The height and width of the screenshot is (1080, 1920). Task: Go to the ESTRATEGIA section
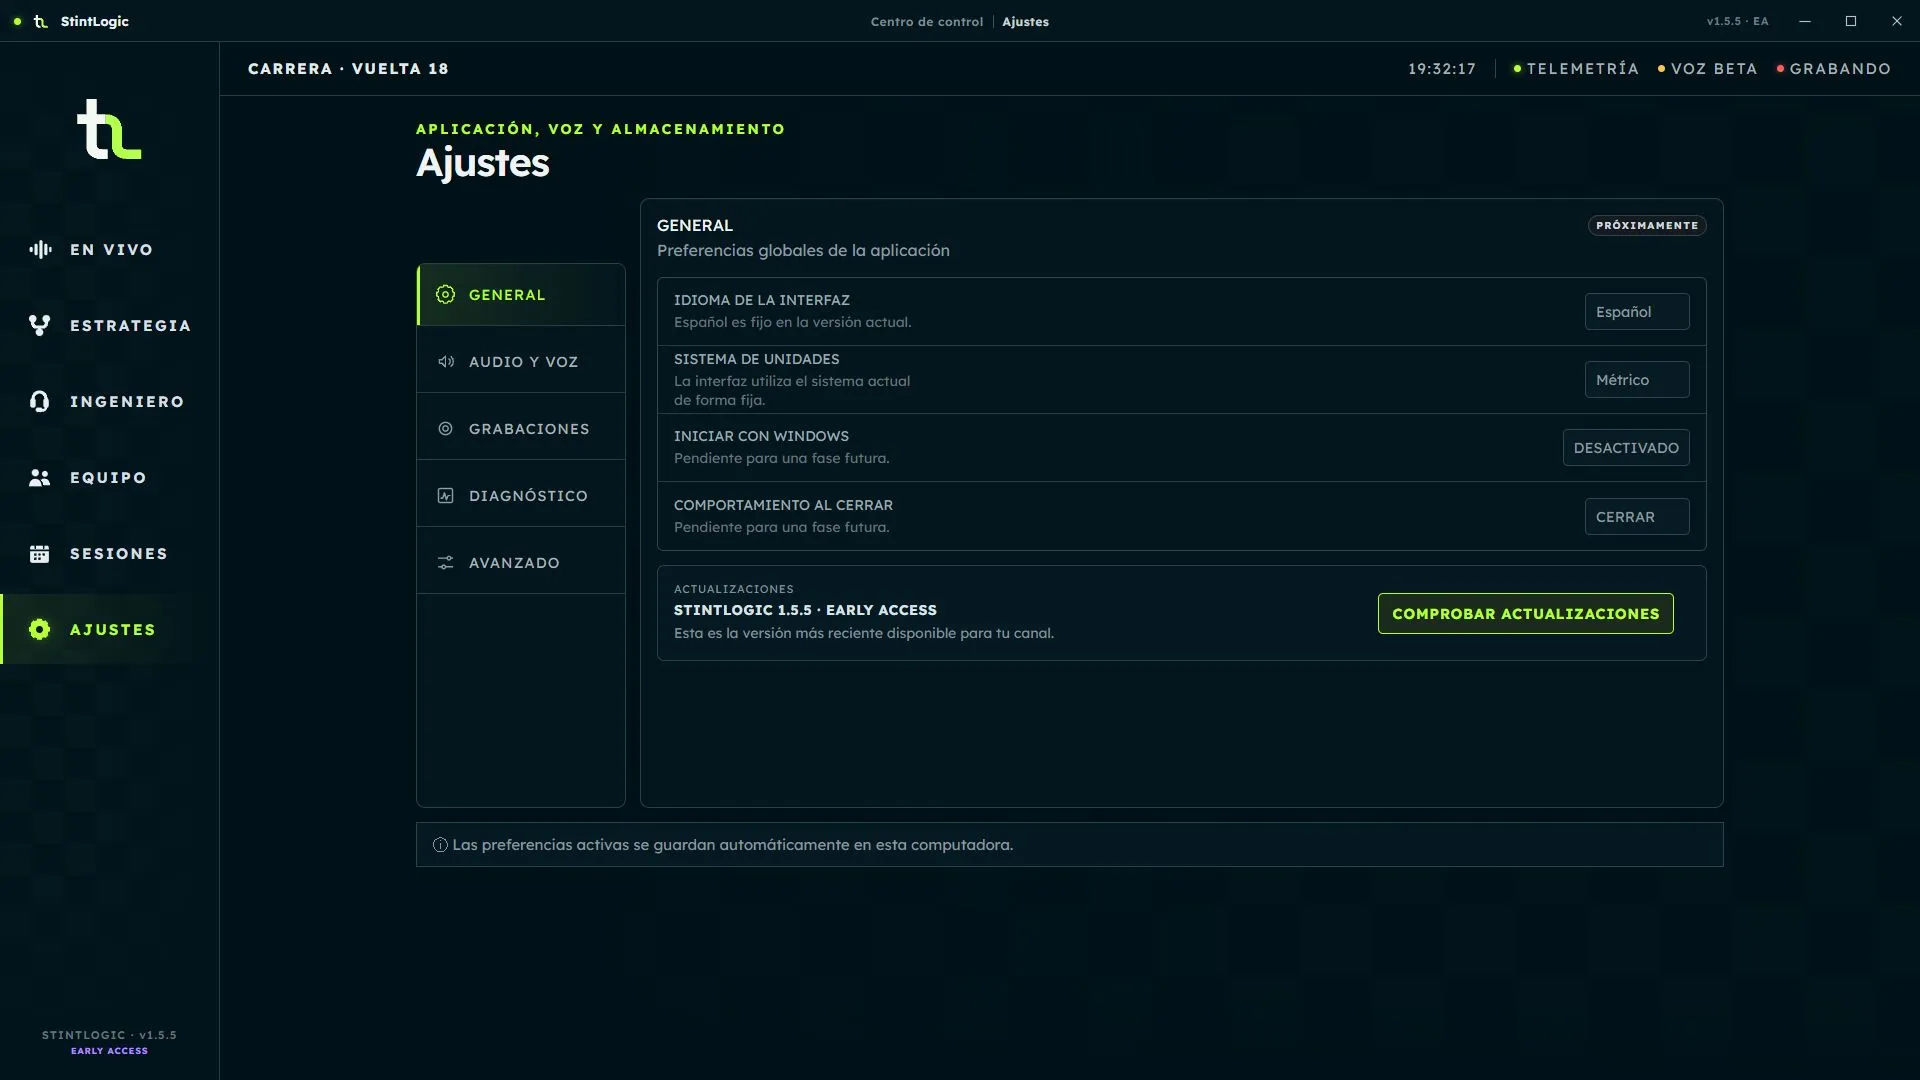pos(110,326)
